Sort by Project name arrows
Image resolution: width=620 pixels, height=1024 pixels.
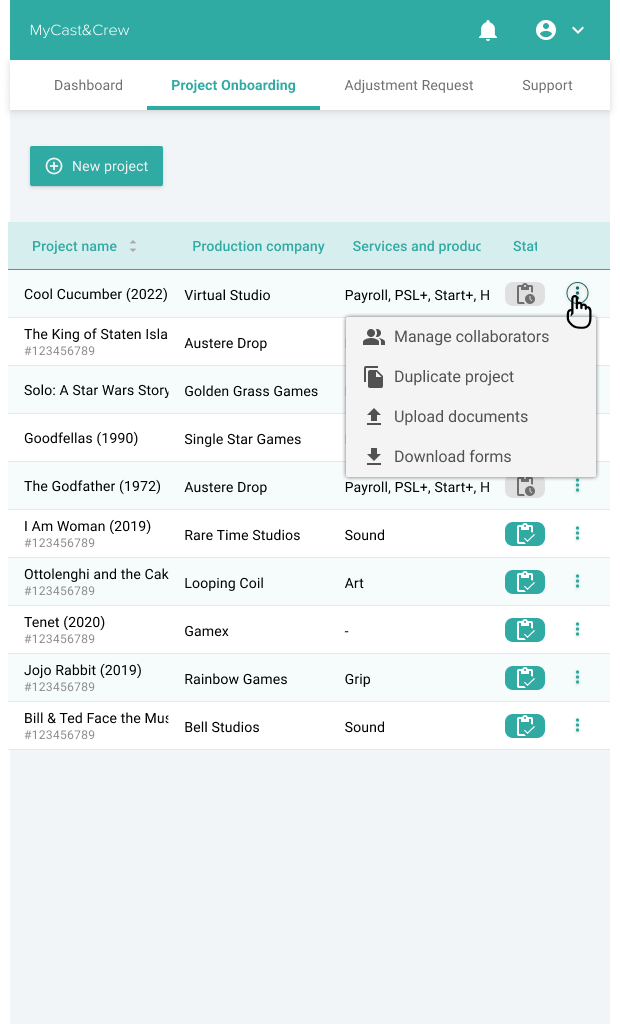coord(133,246)
